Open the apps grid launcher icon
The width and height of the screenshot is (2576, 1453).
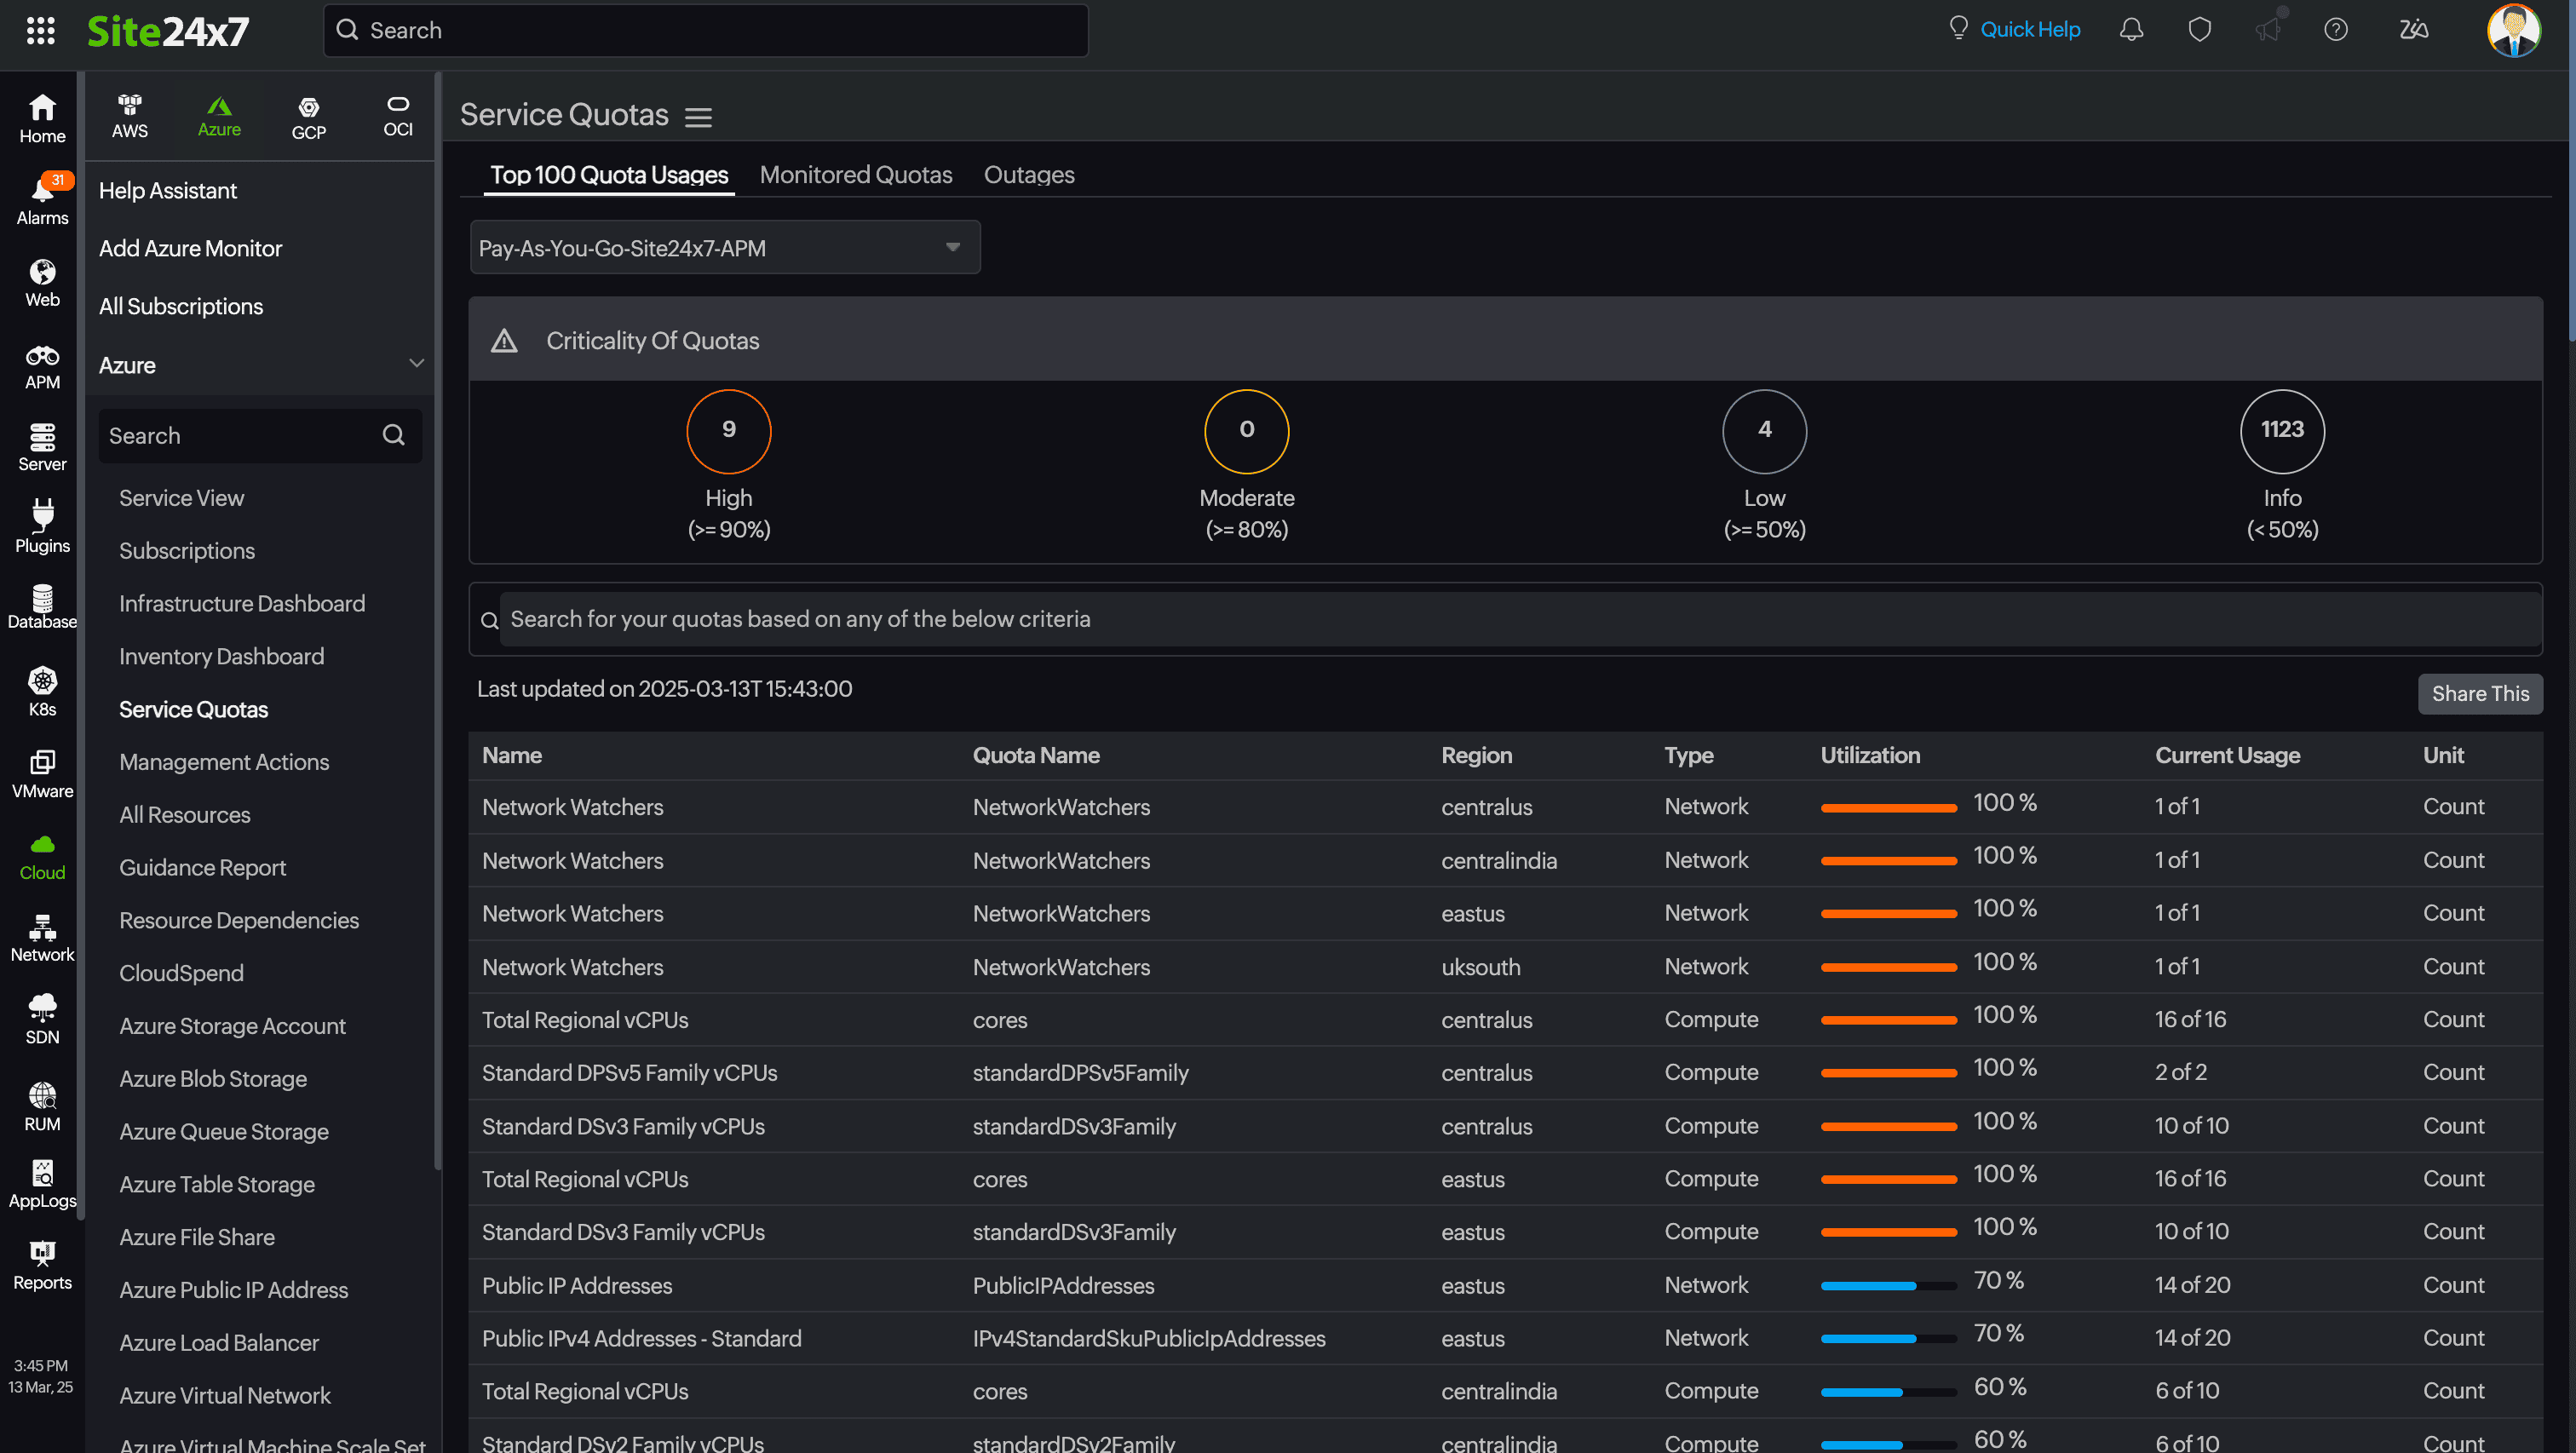point(40,30)
